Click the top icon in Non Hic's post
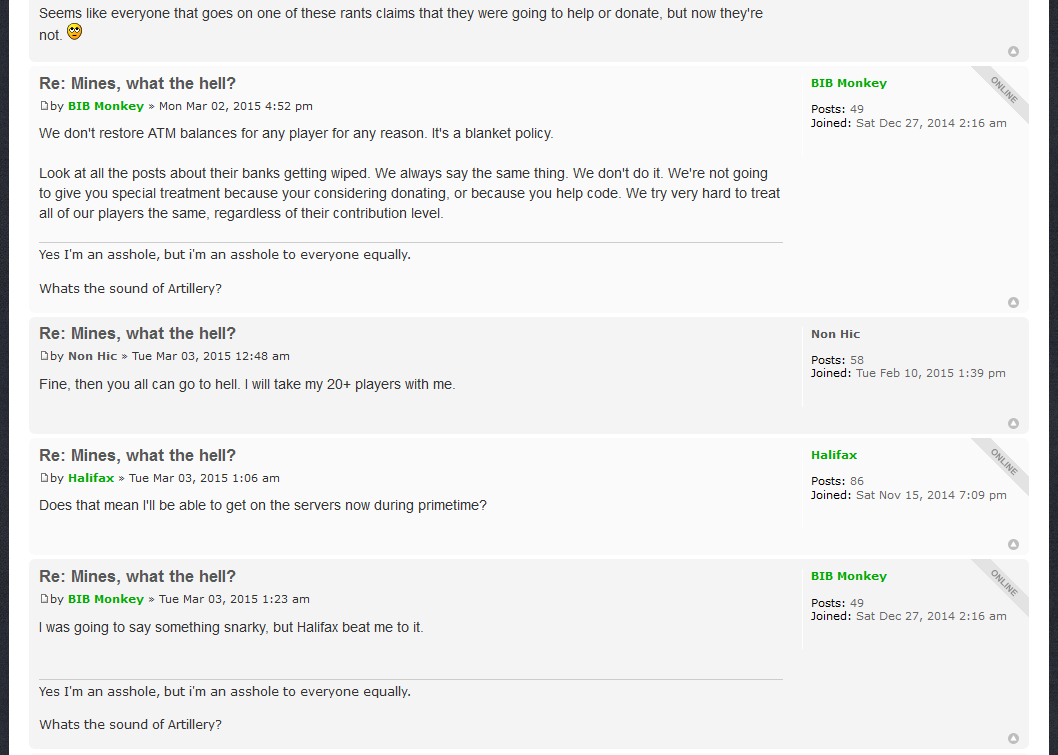 pyautogui.click(x=1013, y=423)
